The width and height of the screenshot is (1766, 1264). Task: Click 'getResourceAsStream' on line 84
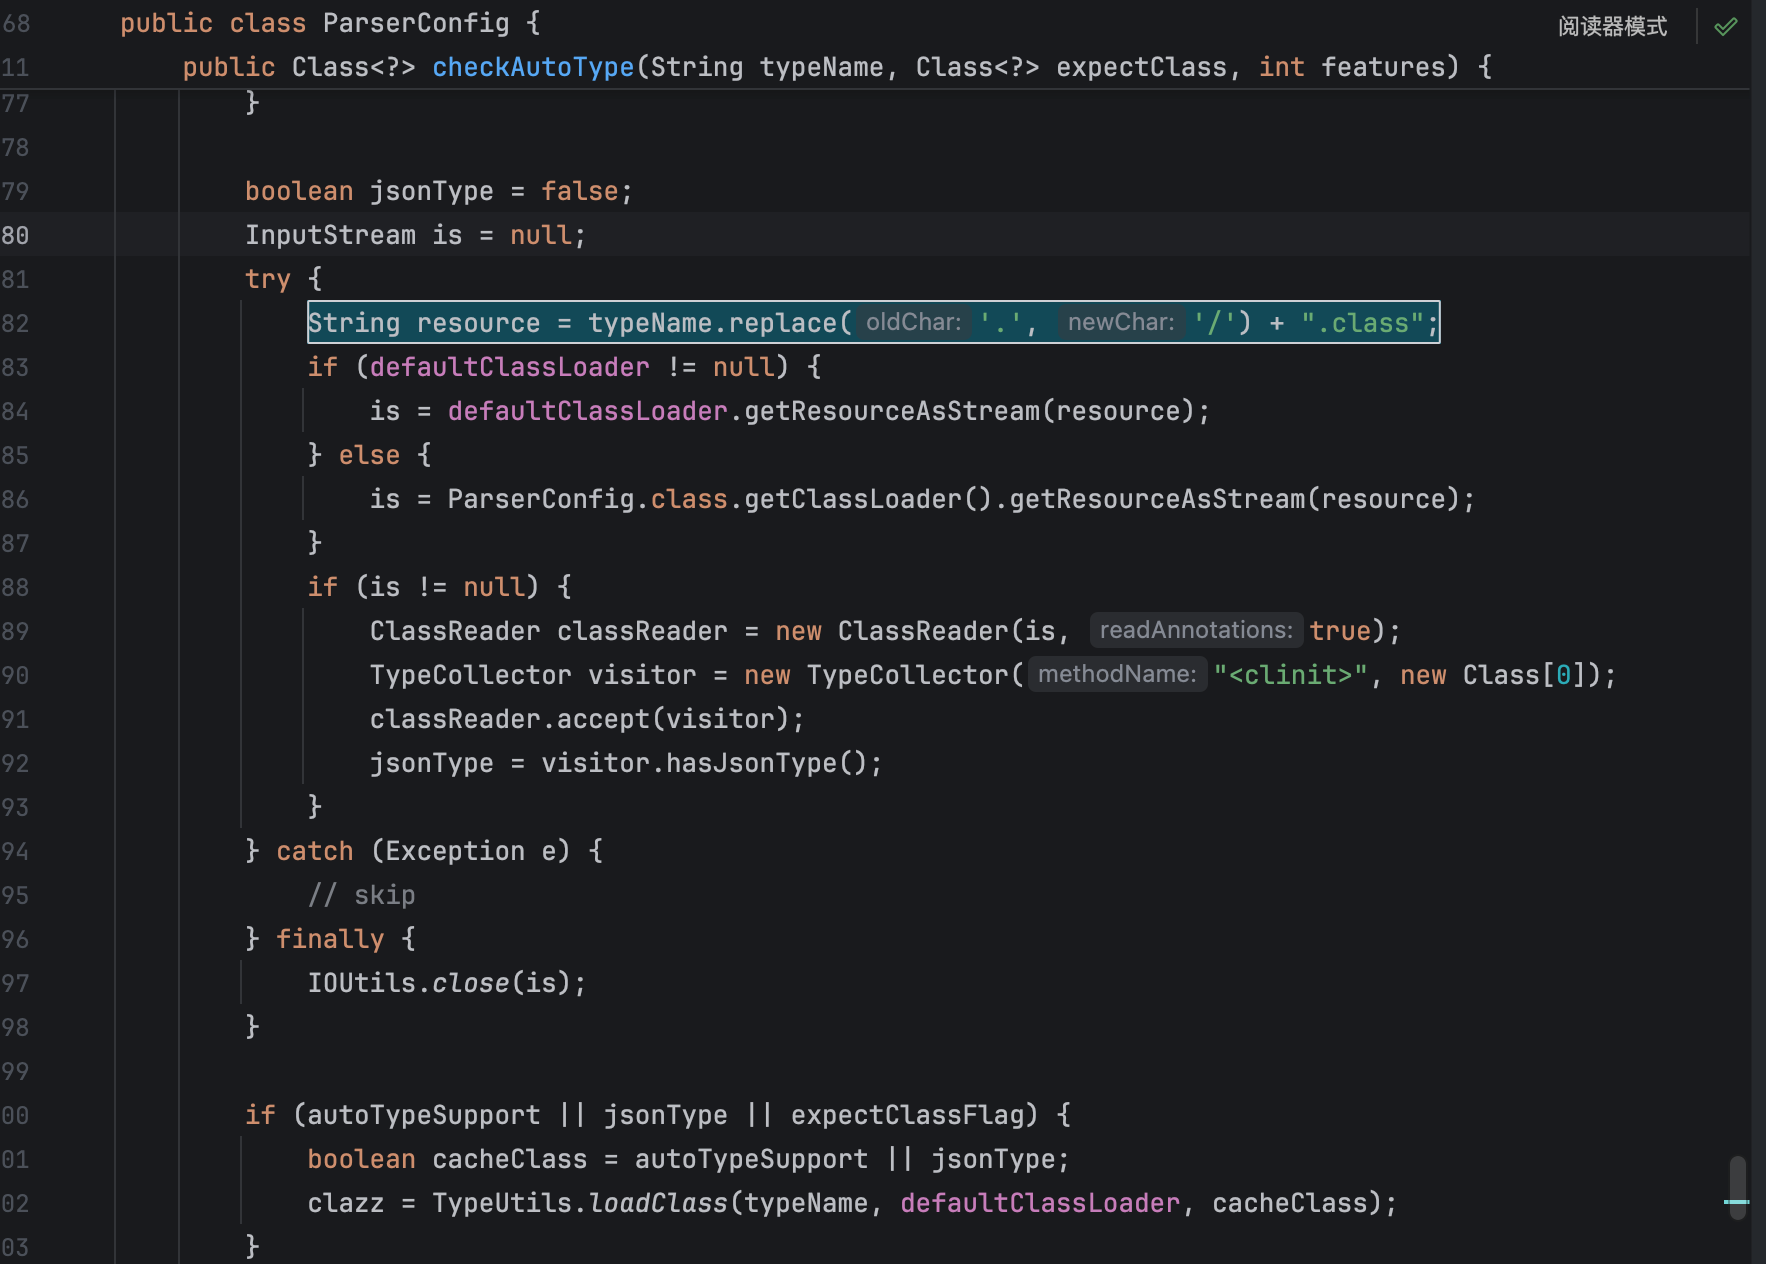pyautogui.click(x=892, y=411)
